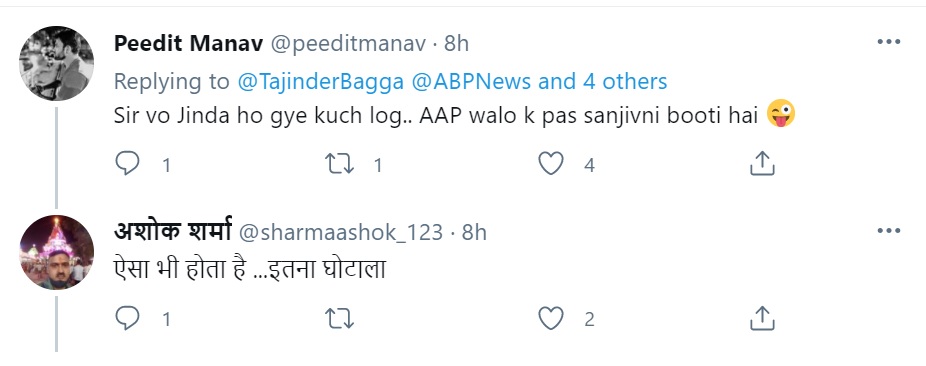Retweet Peedit Manav's tweet
This screenshot has width=926, height=366.
340,164
